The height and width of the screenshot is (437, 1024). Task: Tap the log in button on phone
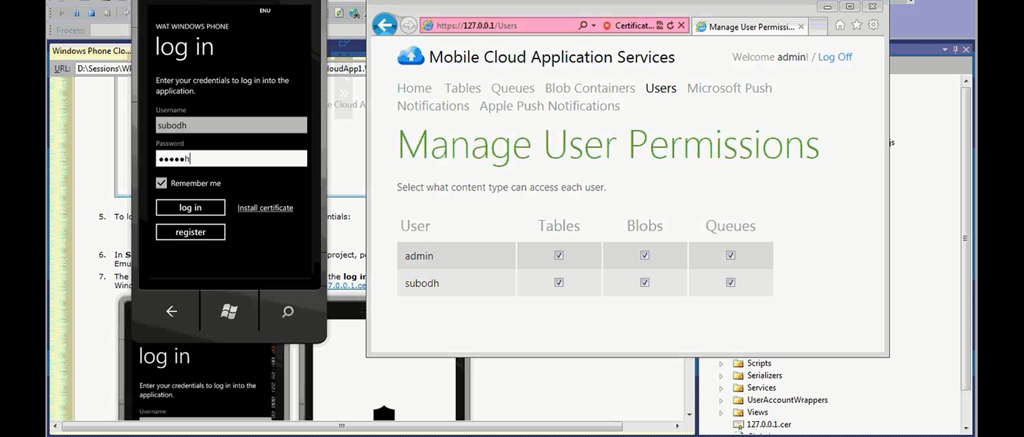tap(190, 208)
